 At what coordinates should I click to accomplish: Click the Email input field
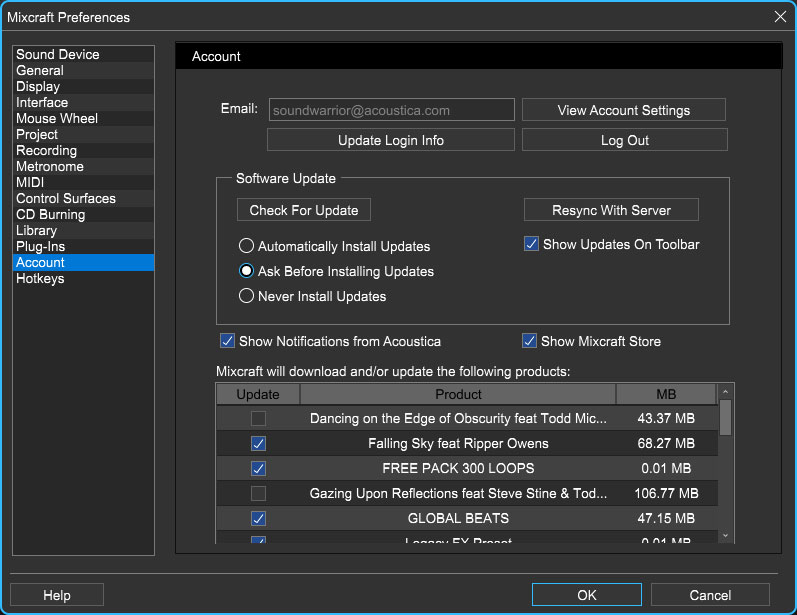click(x=391, y=110)
